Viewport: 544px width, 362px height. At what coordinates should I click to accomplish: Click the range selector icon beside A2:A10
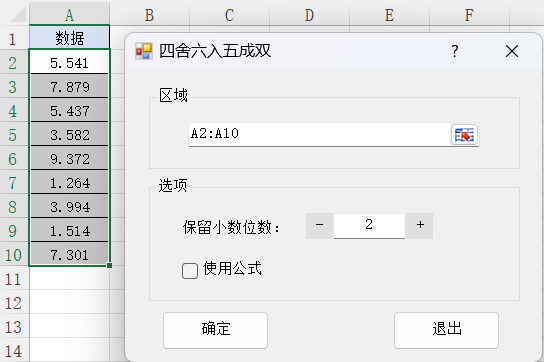tap(464, 135)
